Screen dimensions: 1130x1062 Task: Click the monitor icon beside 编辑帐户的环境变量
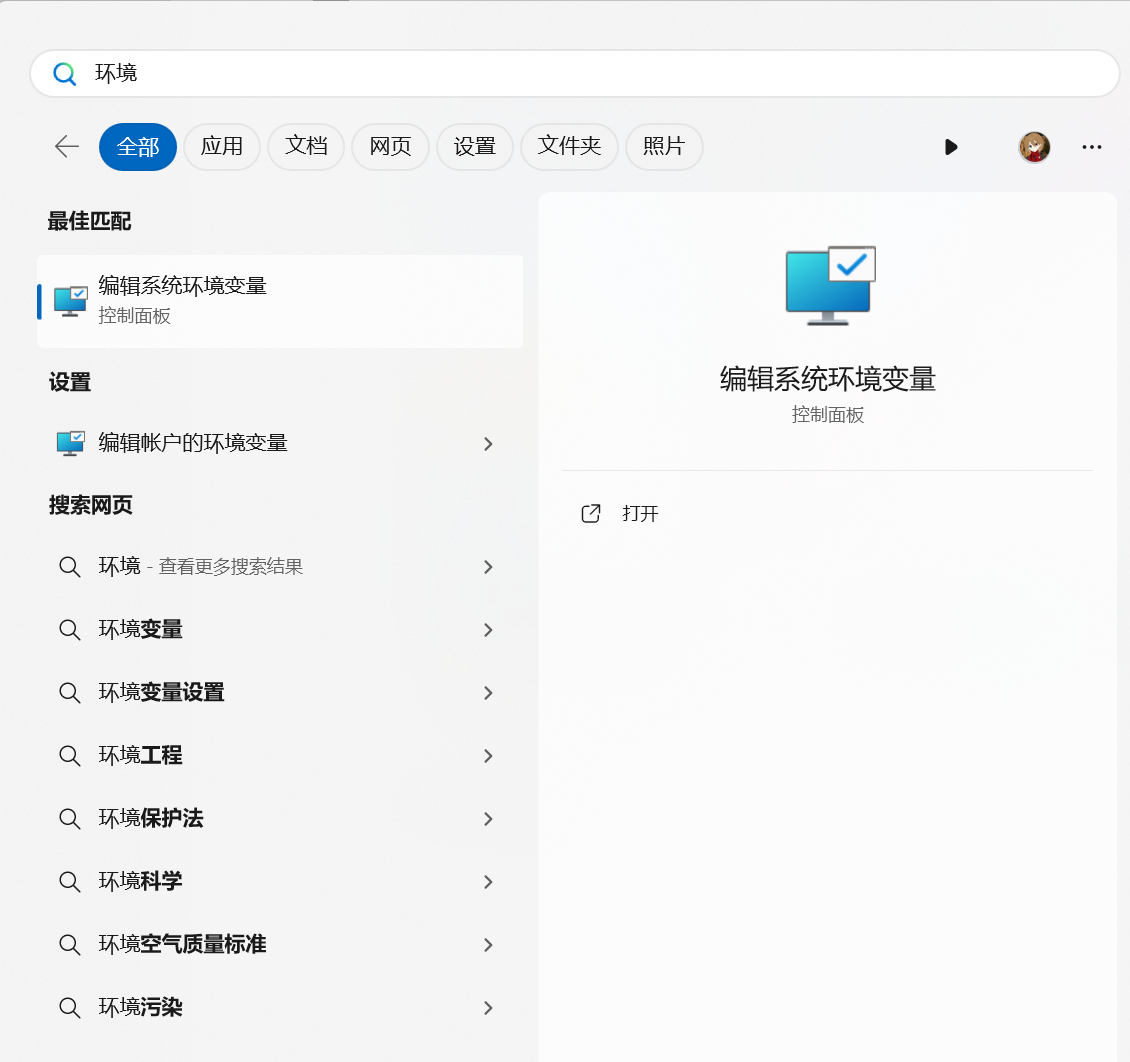[x=71, y=443]
